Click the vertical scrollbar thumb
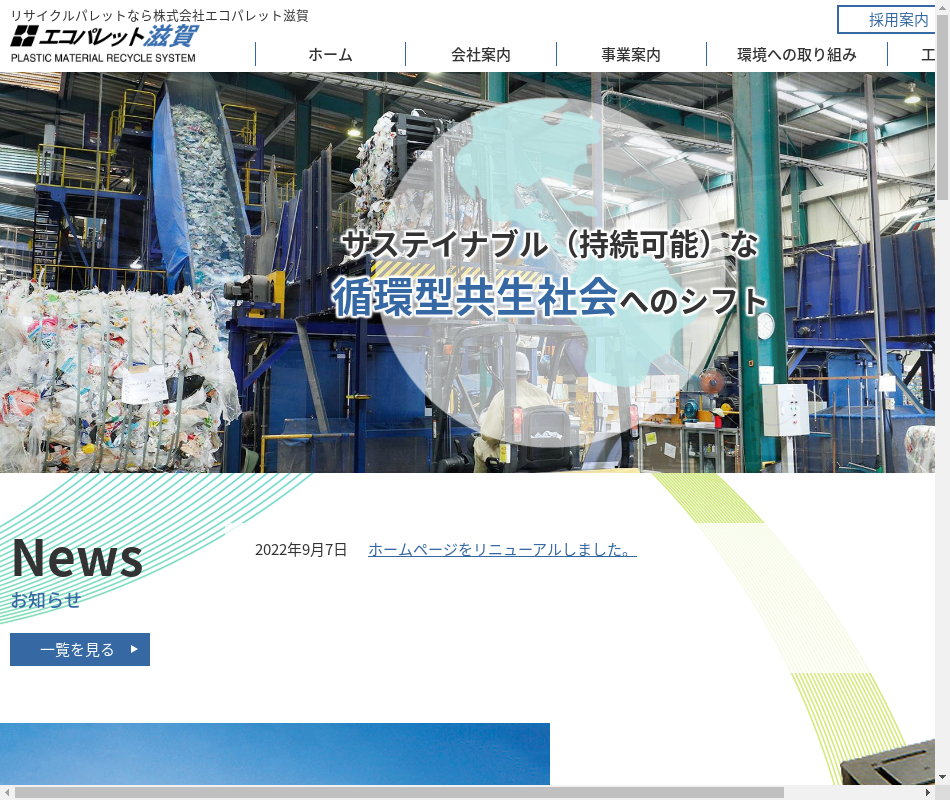 pyautogui.click(x=942, y=100)
